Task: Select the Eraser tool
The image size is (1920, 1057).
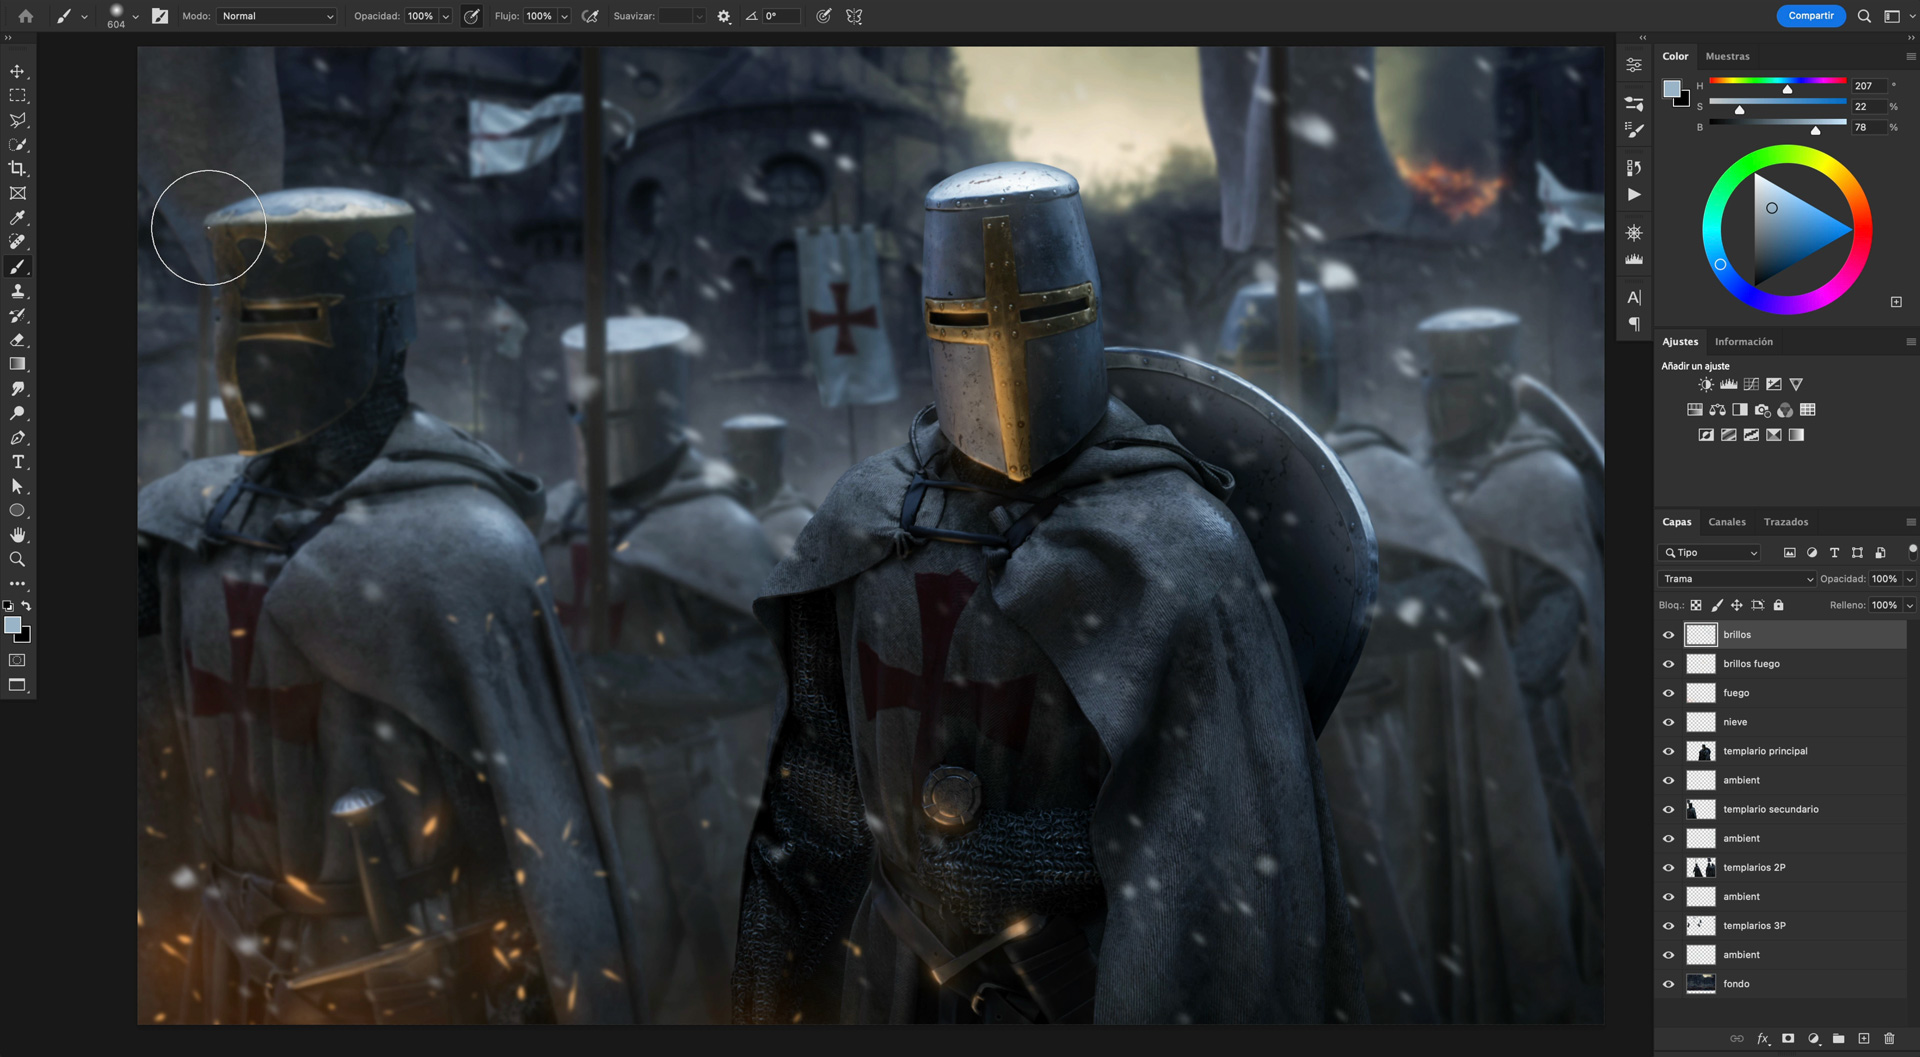Action: click(x=17, y=340)
